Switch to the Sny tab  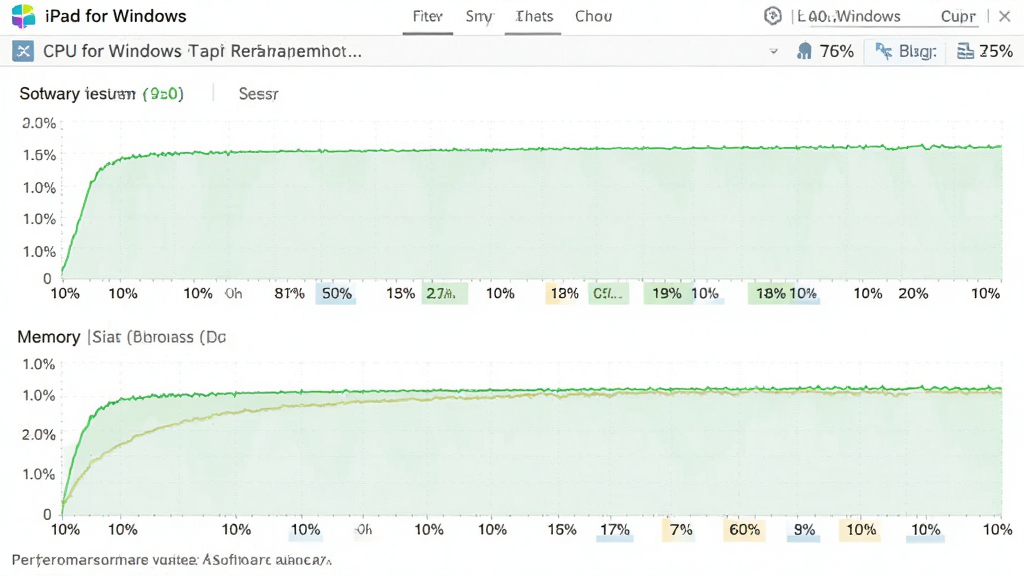479,16
